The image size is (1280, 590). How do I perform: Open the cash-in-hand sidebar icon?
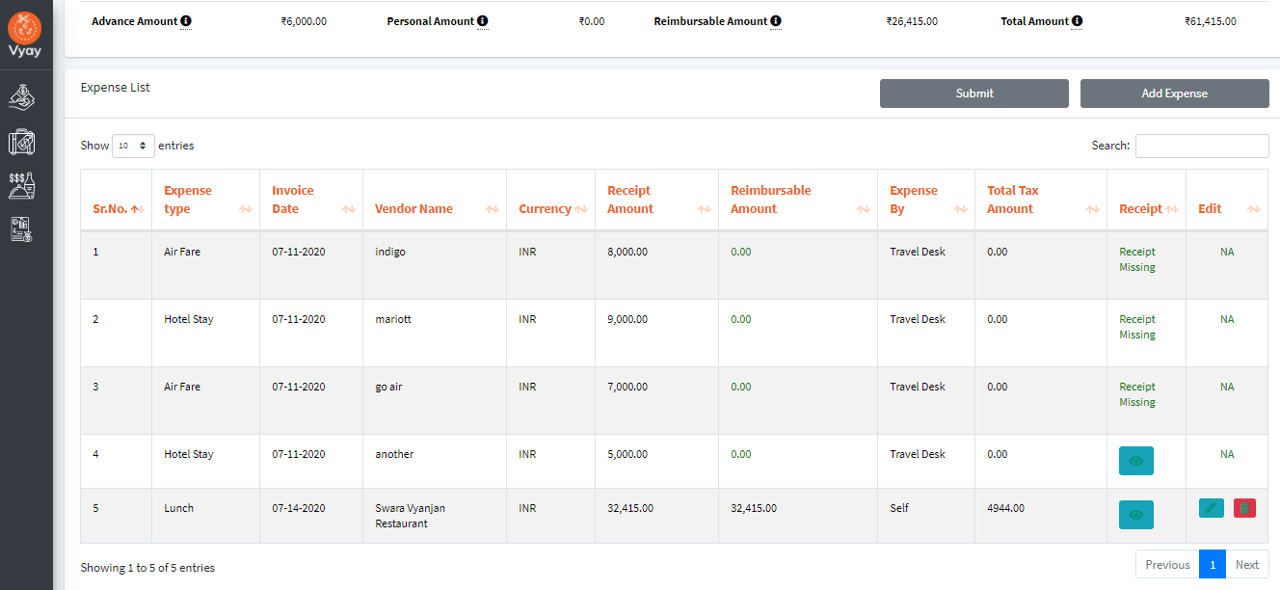(x=22, y=97)
